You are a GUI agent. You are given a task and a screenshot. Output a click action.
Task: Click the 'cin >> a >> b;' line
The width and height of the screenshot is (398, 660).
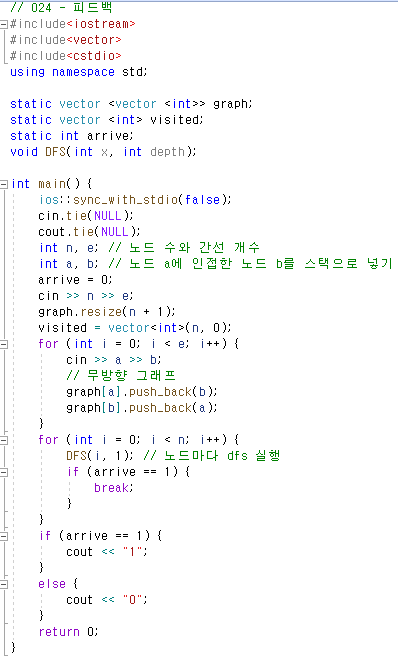pos(113,360)
